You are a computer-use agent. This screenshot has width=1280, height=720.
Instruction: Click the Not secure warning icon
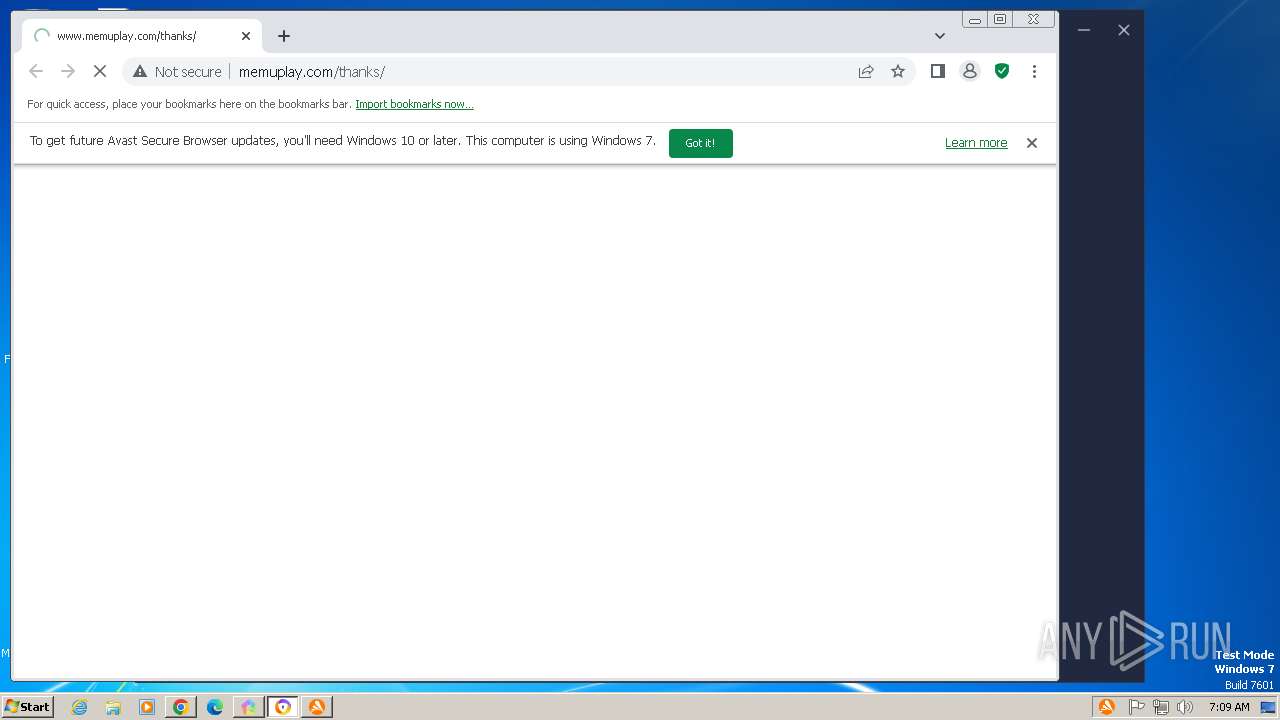[140, 71]
